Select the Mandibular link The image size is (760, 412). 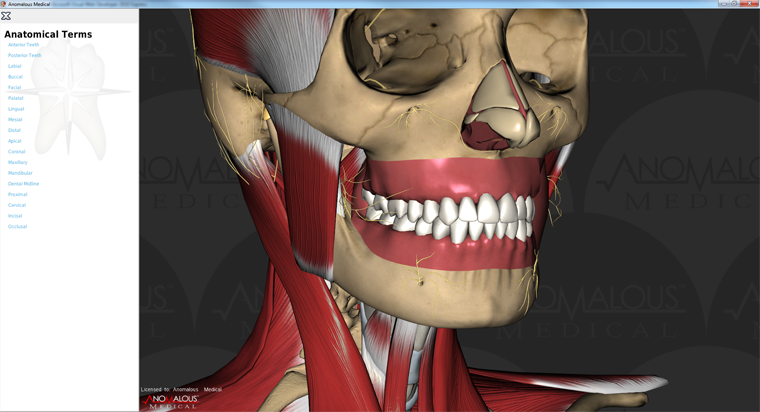point(20,173)
